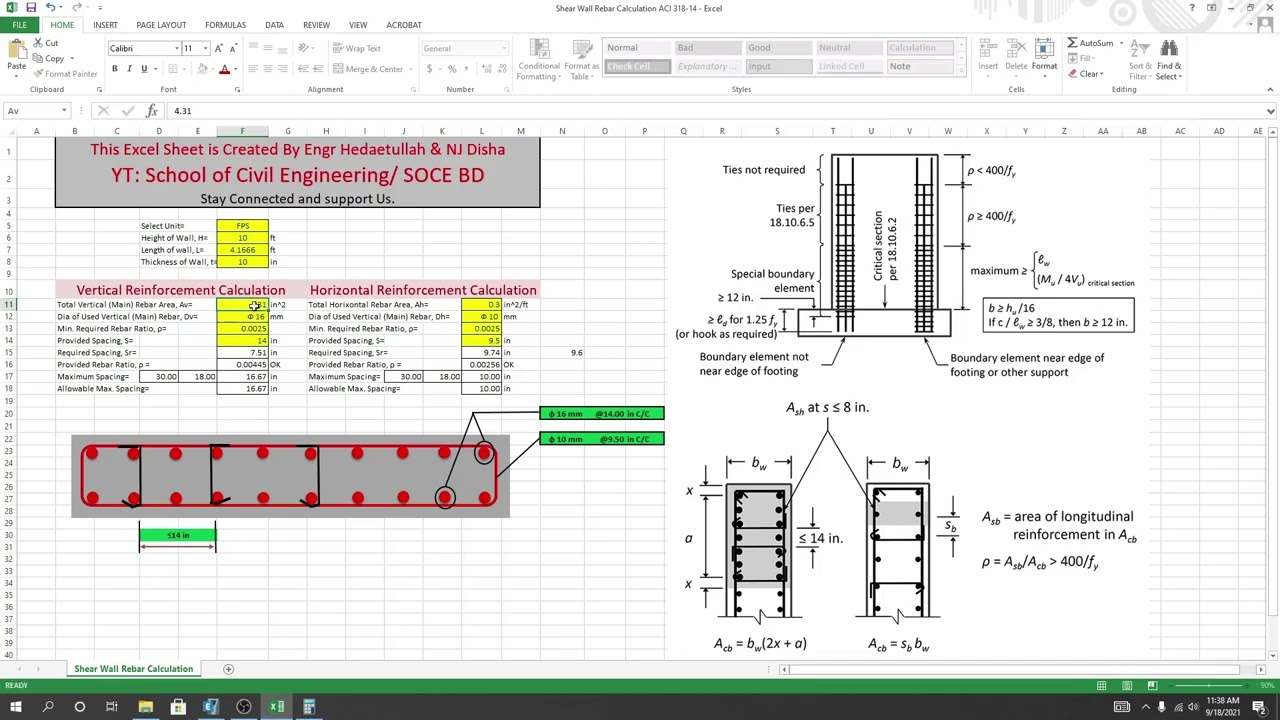The image size is (1280, 720).
Task: Increase font size with the large A icon
Action: click(219, 48)
